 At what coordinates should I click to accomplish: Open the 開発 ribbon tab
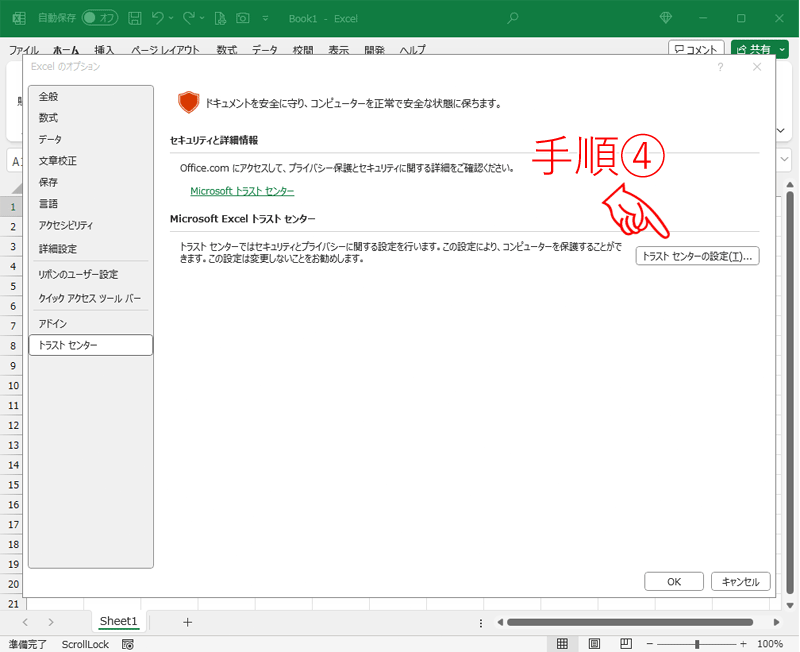coord(374,49)
